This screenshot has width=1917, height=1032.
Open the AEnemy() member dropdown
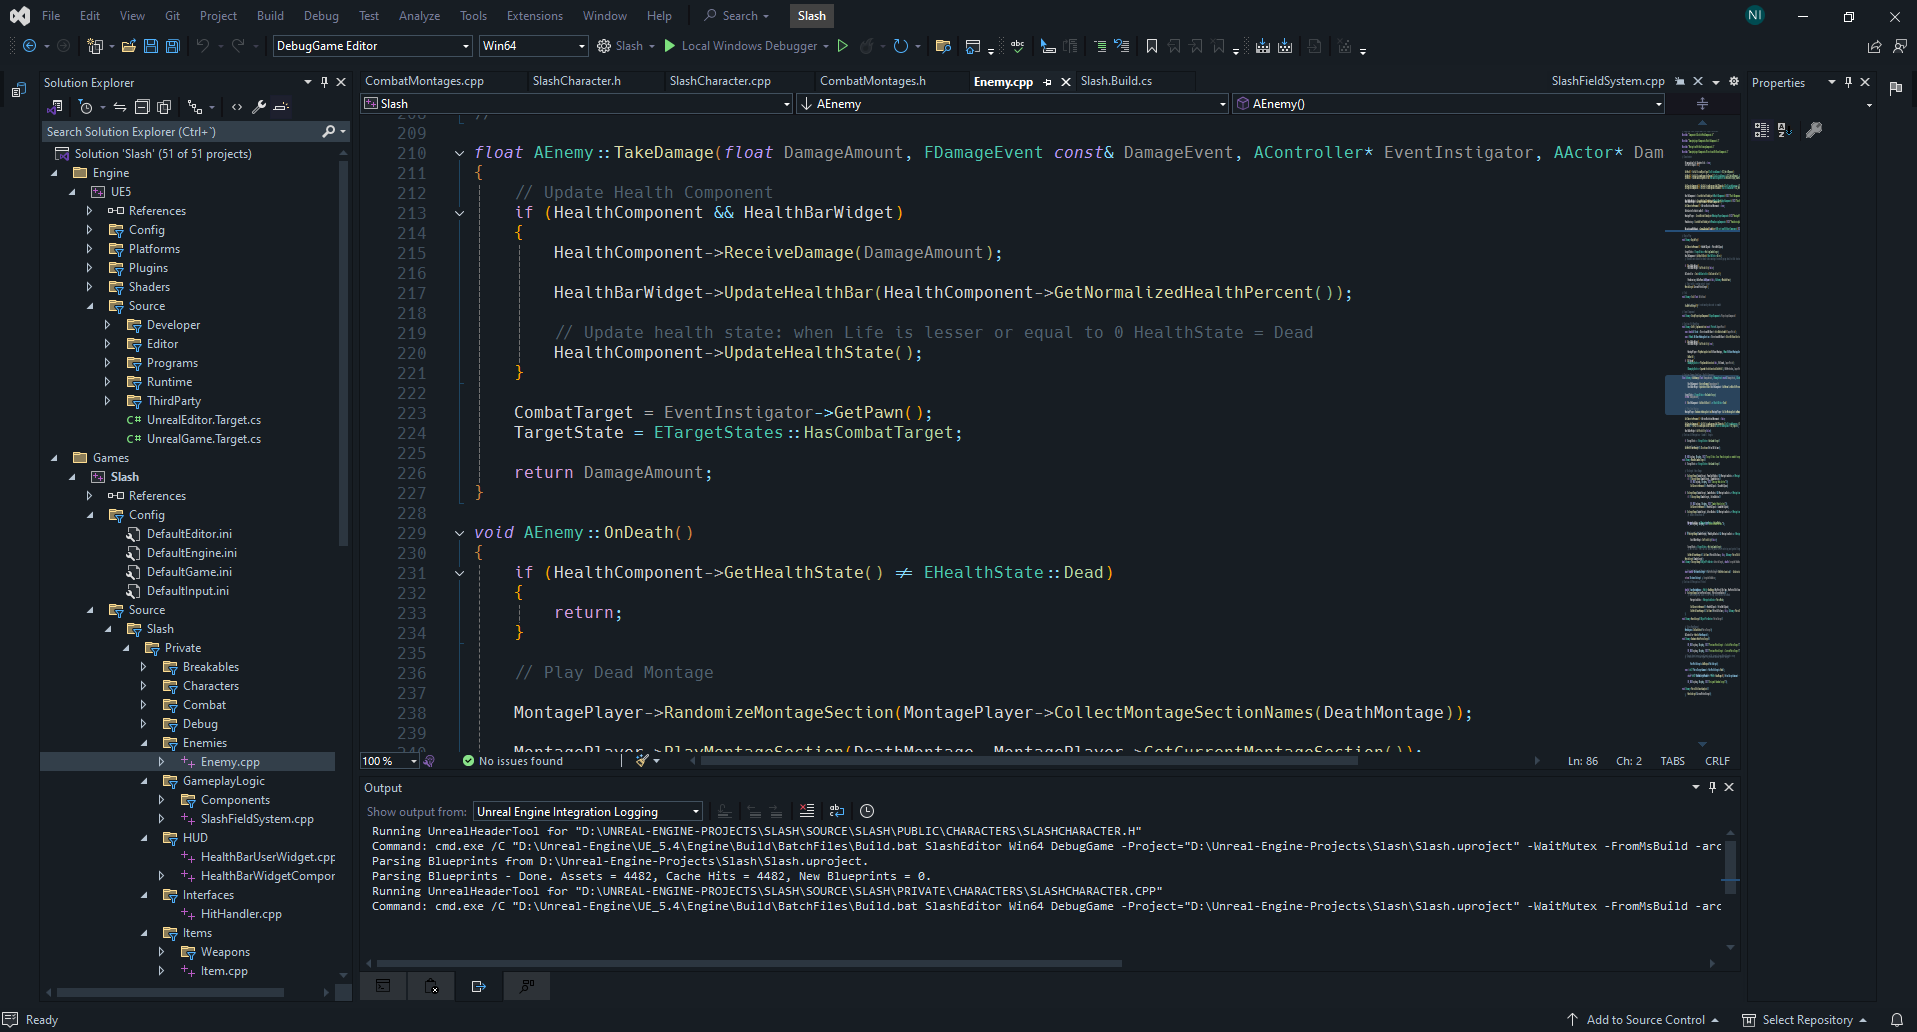click(x=1449, y=104)
